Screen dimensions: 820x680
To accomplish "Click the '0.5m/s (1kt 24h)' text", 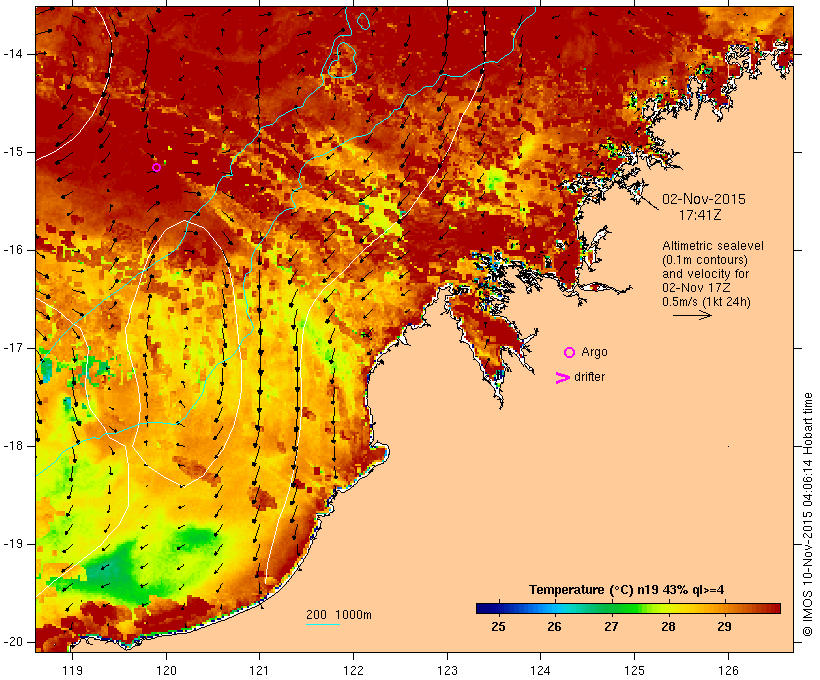I will coord(706,302).
